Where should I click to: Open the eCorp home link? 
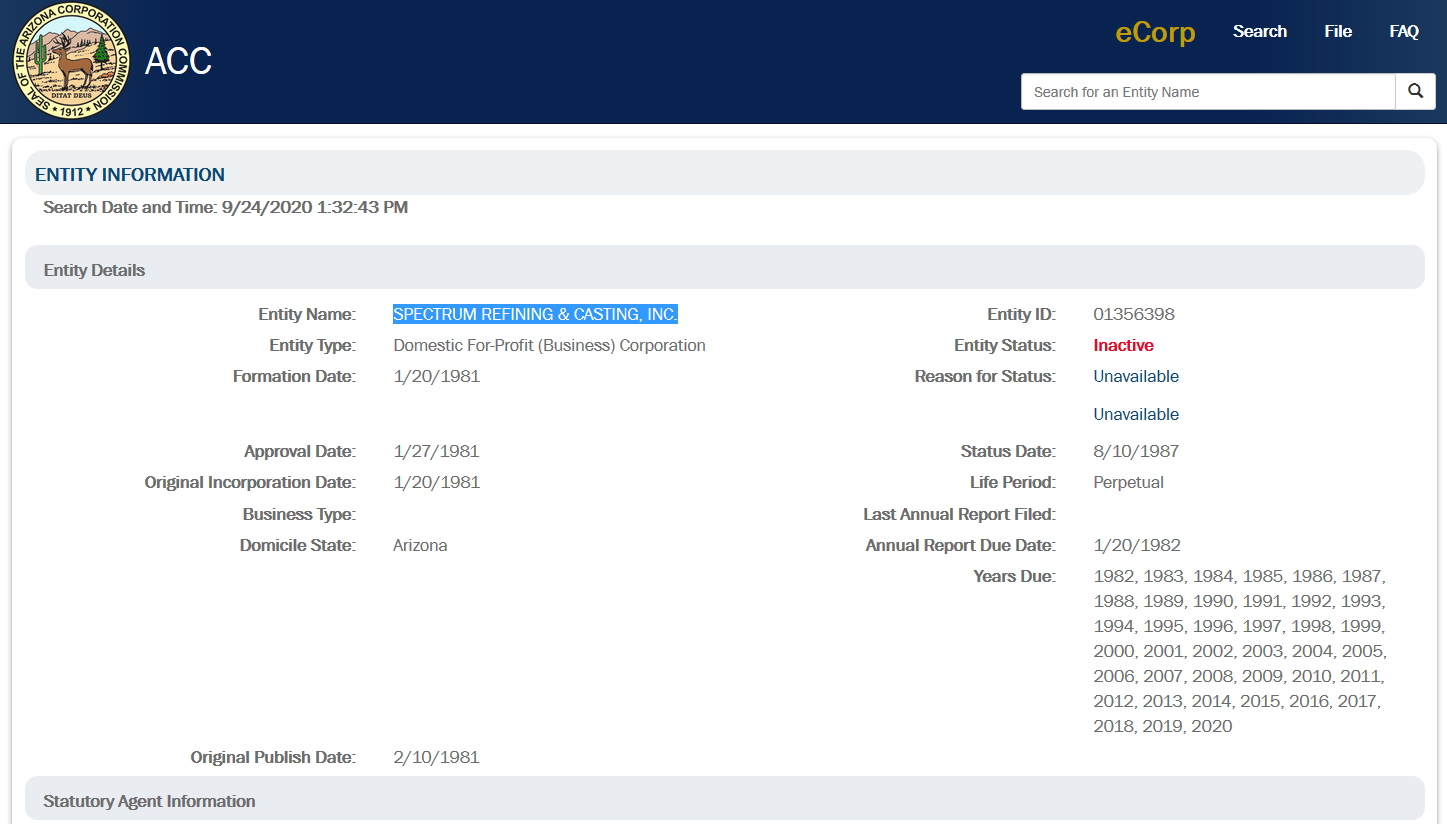click(x=1155, y=32)
